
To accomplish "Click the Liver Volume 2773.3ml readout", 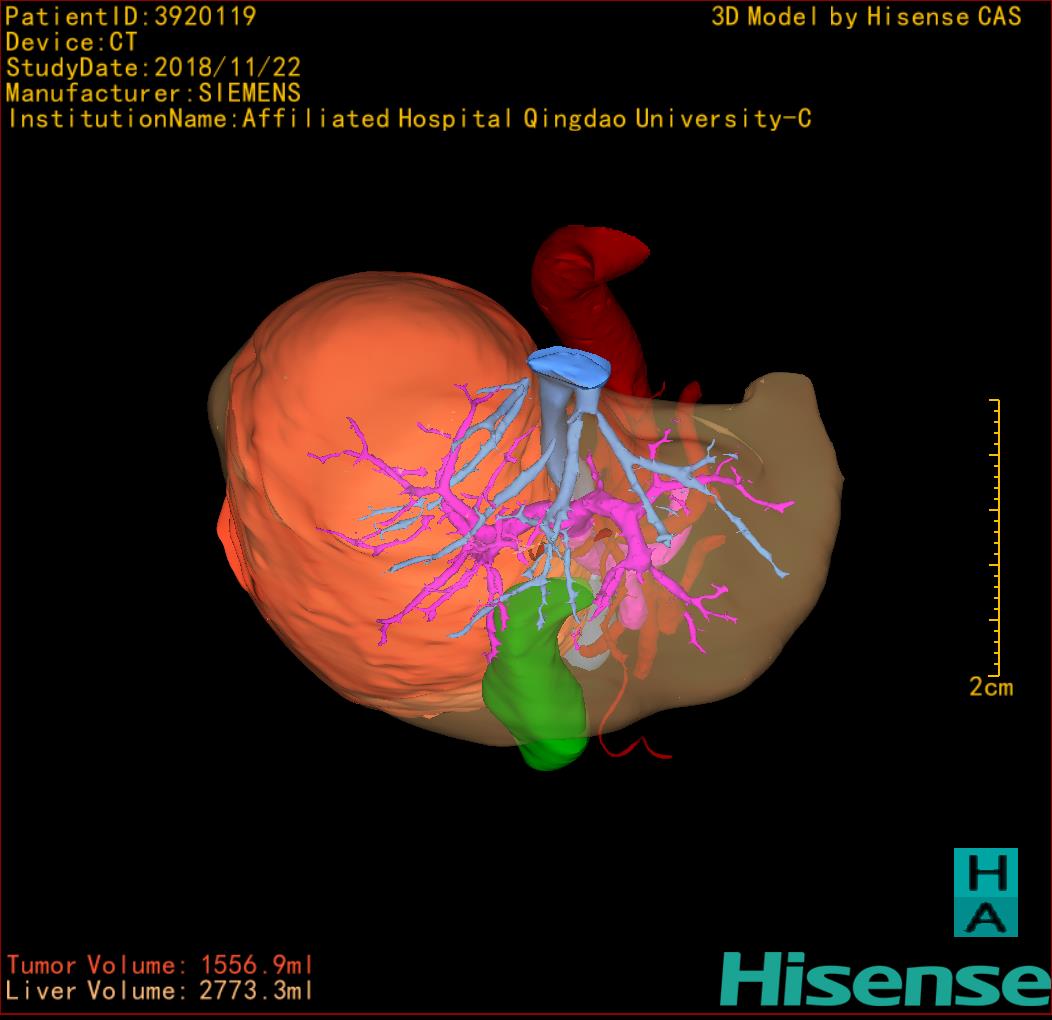I will [x=160, y=991].
